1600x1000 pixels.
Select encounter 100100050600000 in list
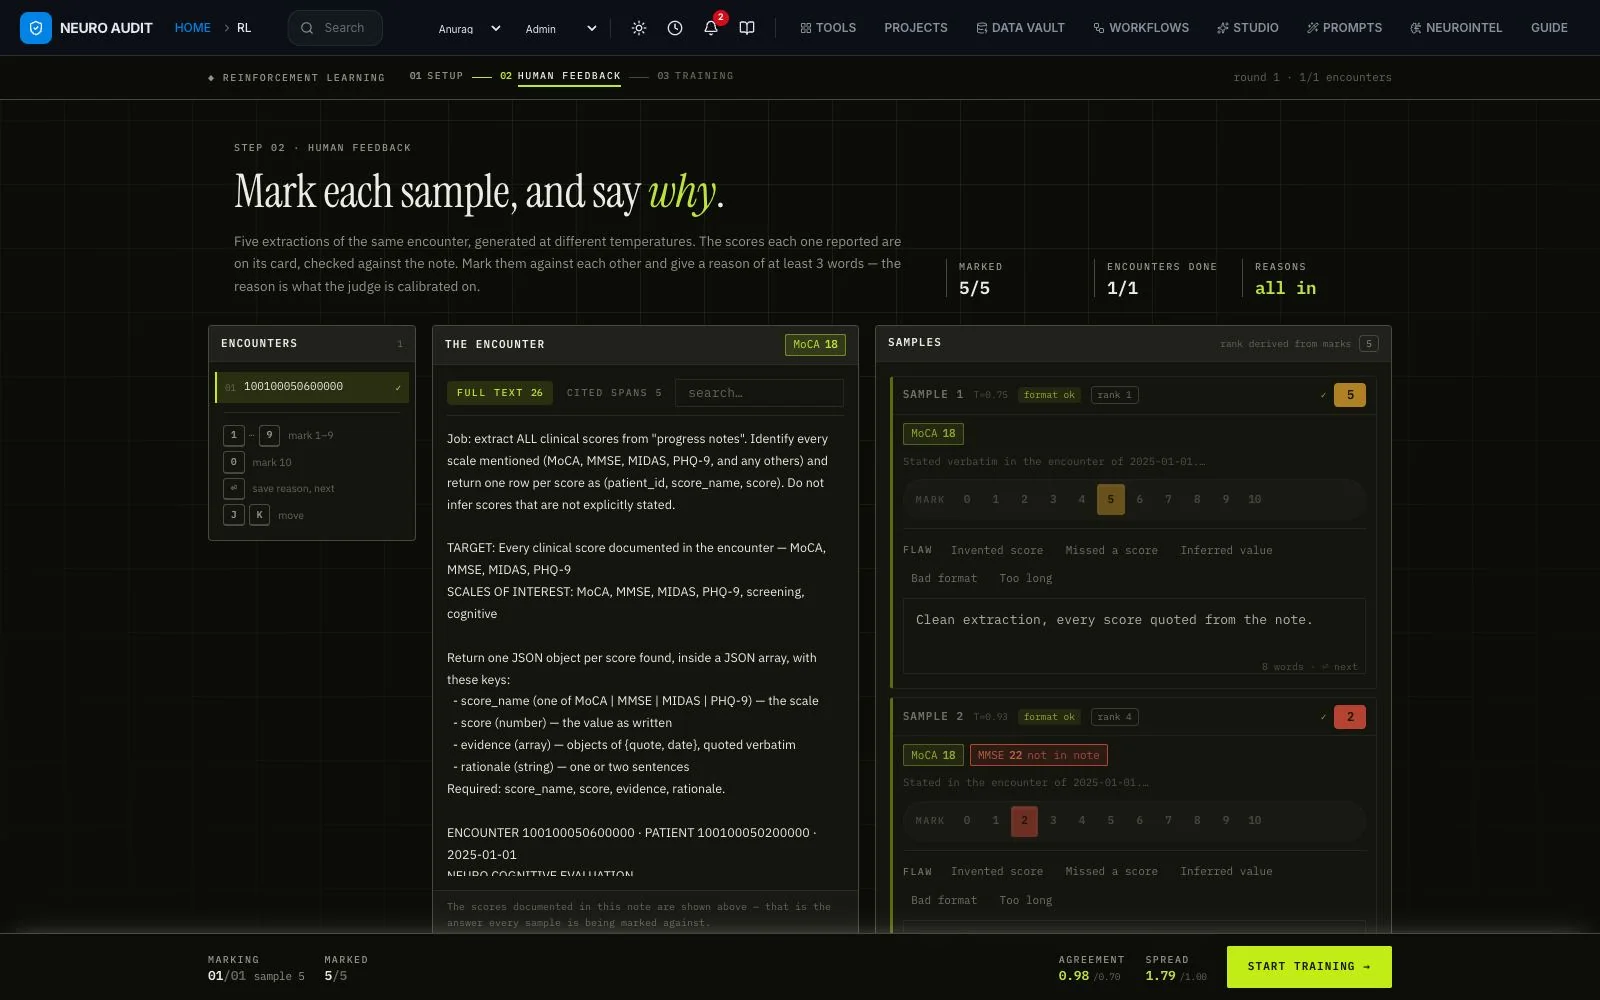(312, 387)
